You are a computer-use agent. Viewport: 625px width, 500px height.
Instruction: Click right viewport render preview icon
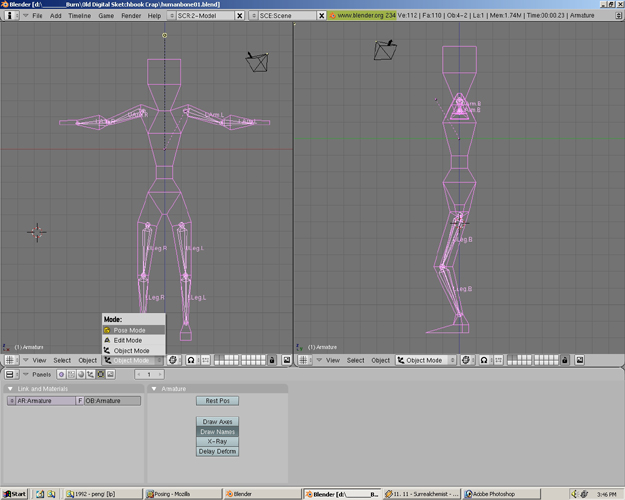pyautogui.click(x=580, y=360)
